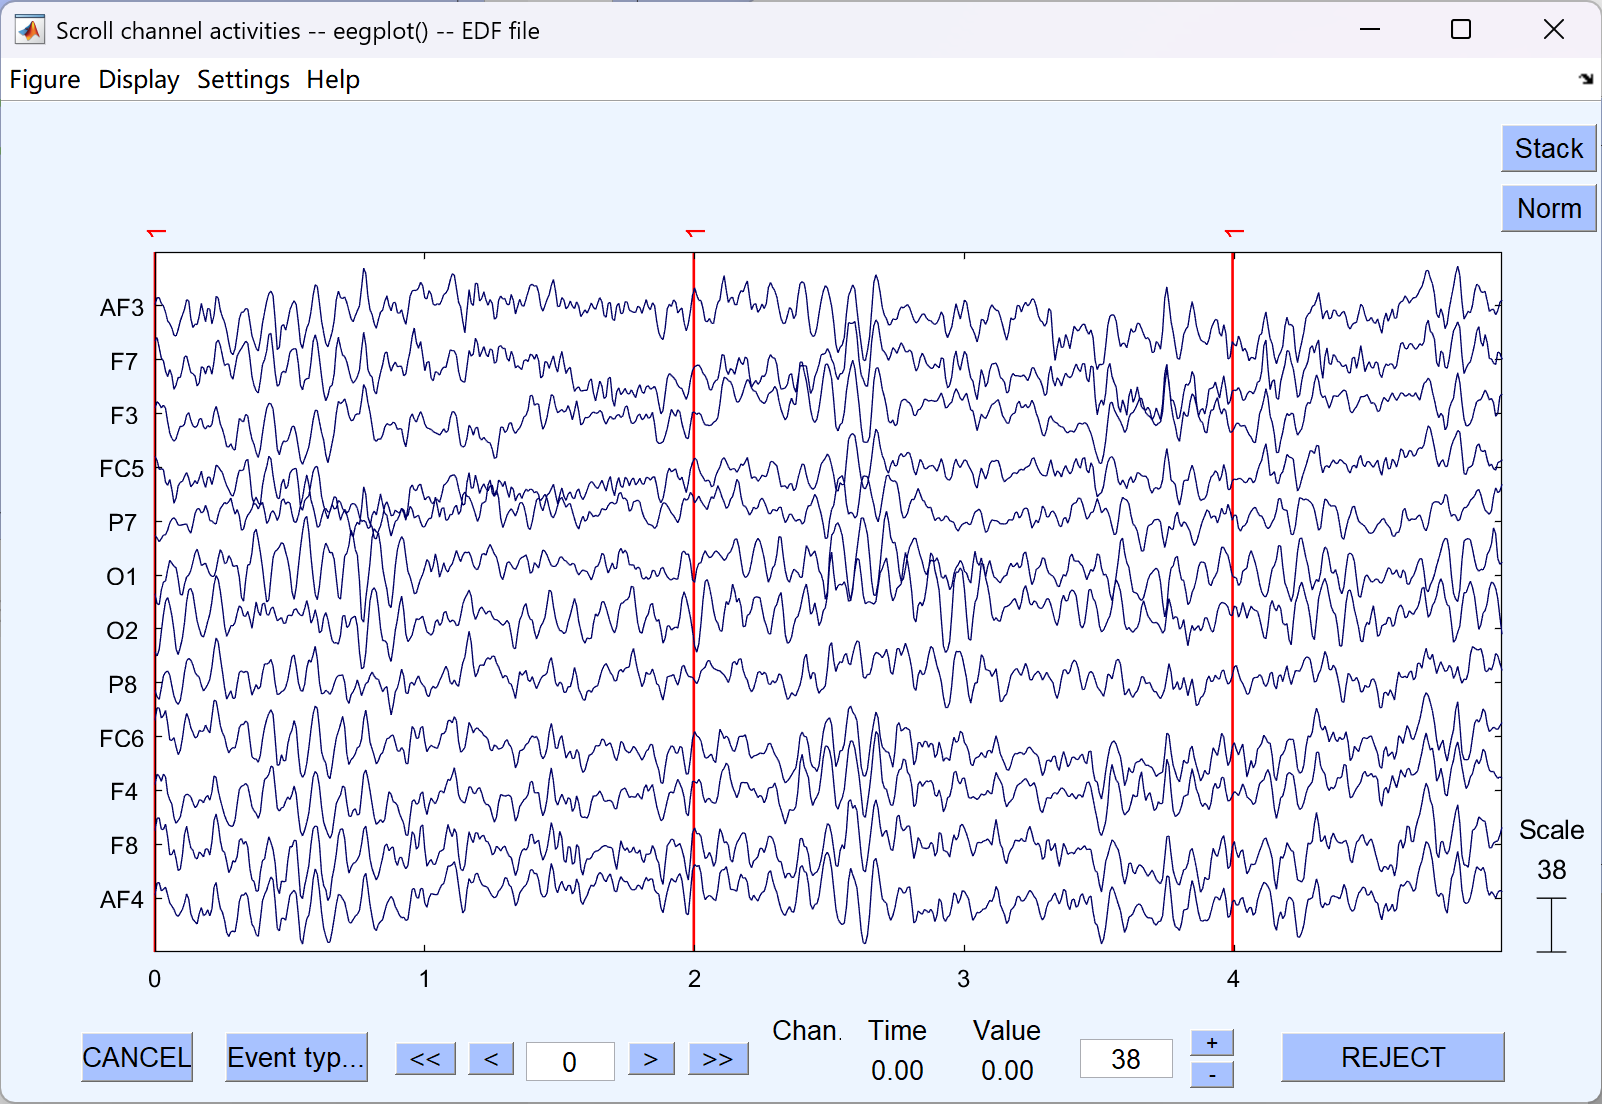Screen dimensions: 1602x1104
Task: Click the scale value field showing 38
Action: point(1126,1059)
